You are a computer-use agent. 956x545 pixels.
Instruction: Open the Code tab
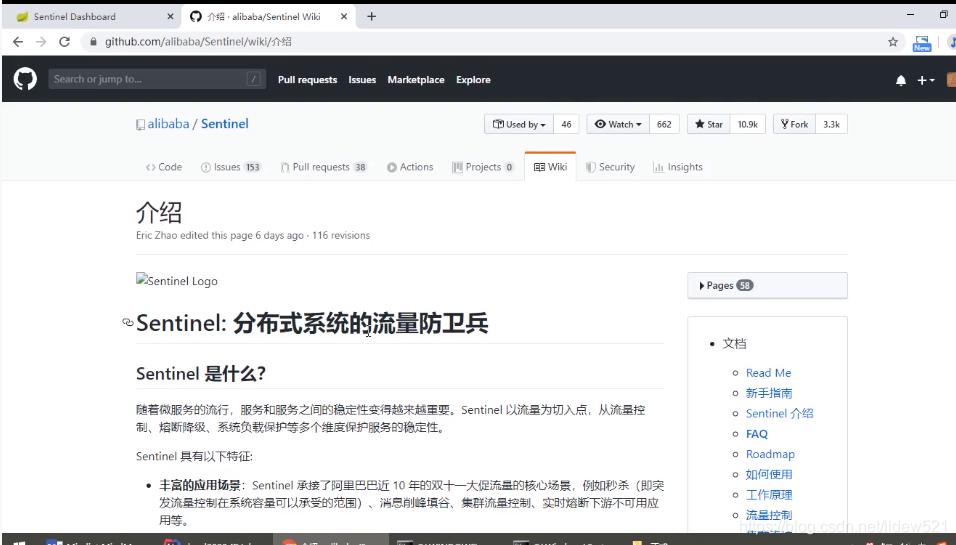click(164, 167)
